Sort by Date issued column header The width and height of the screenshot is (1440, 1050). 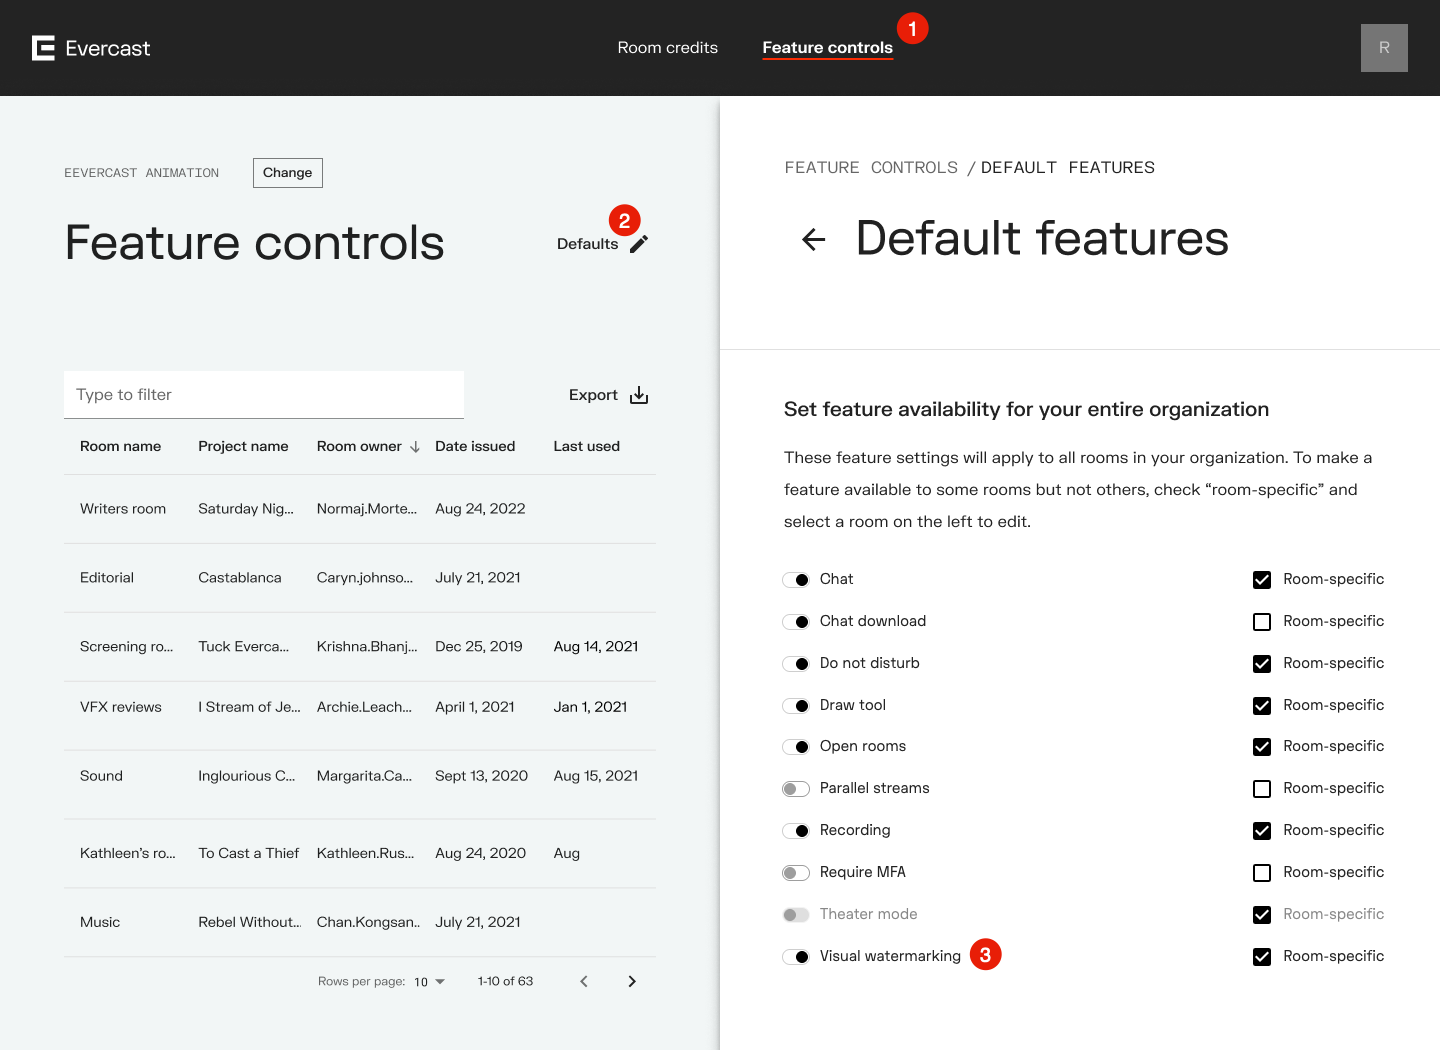pos(475,446)
